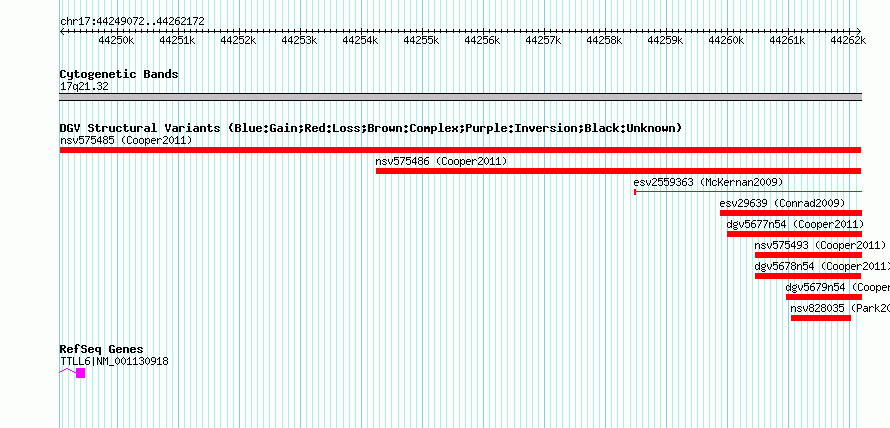Select the Cytogenetic Bands track title
This screenshot has width=890, height=428.
point(119,74)
